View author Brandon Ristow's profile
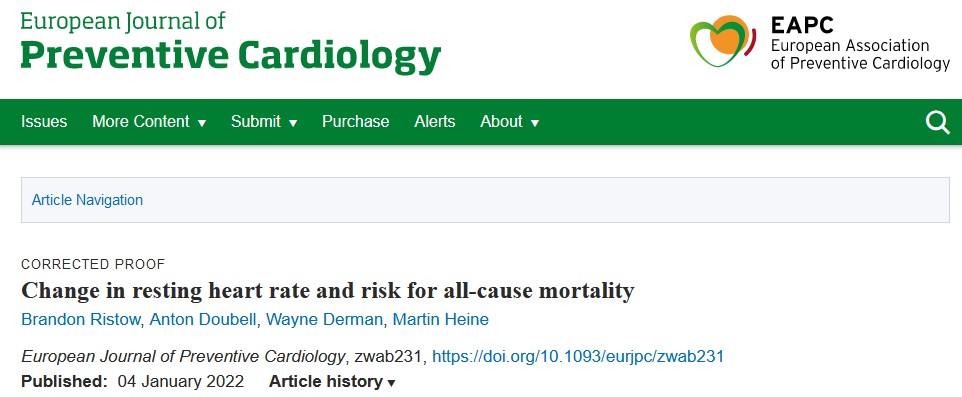Image resolution: width=962 pixels, height=397 pixels. click(x=81, y=320)
